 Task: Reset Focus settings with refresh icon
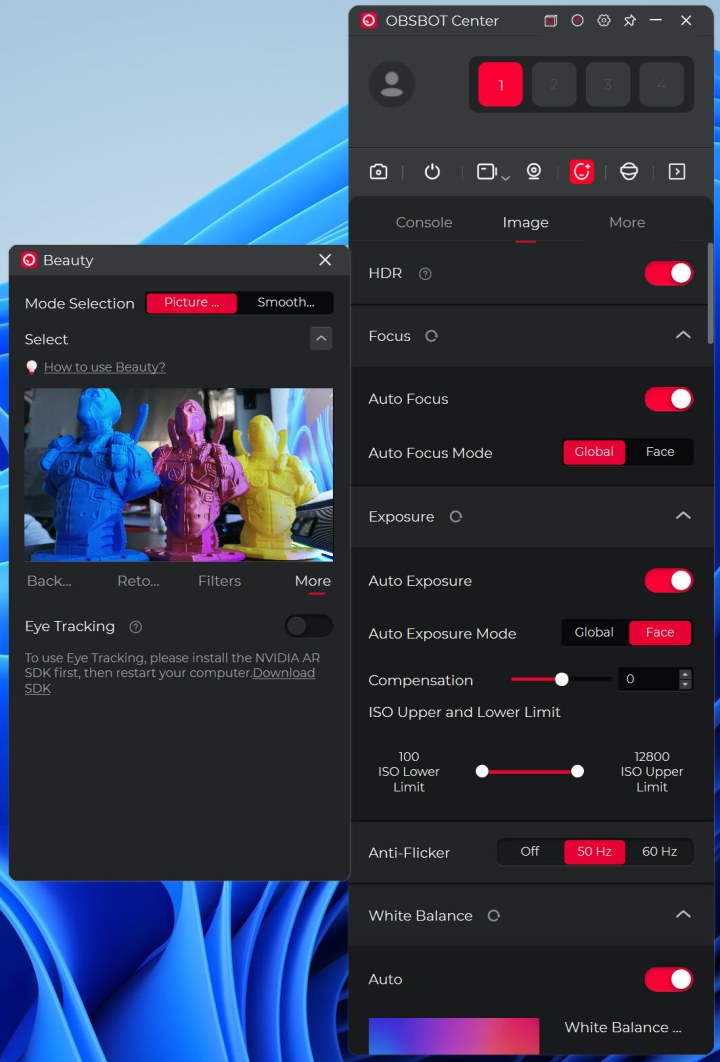432,336
